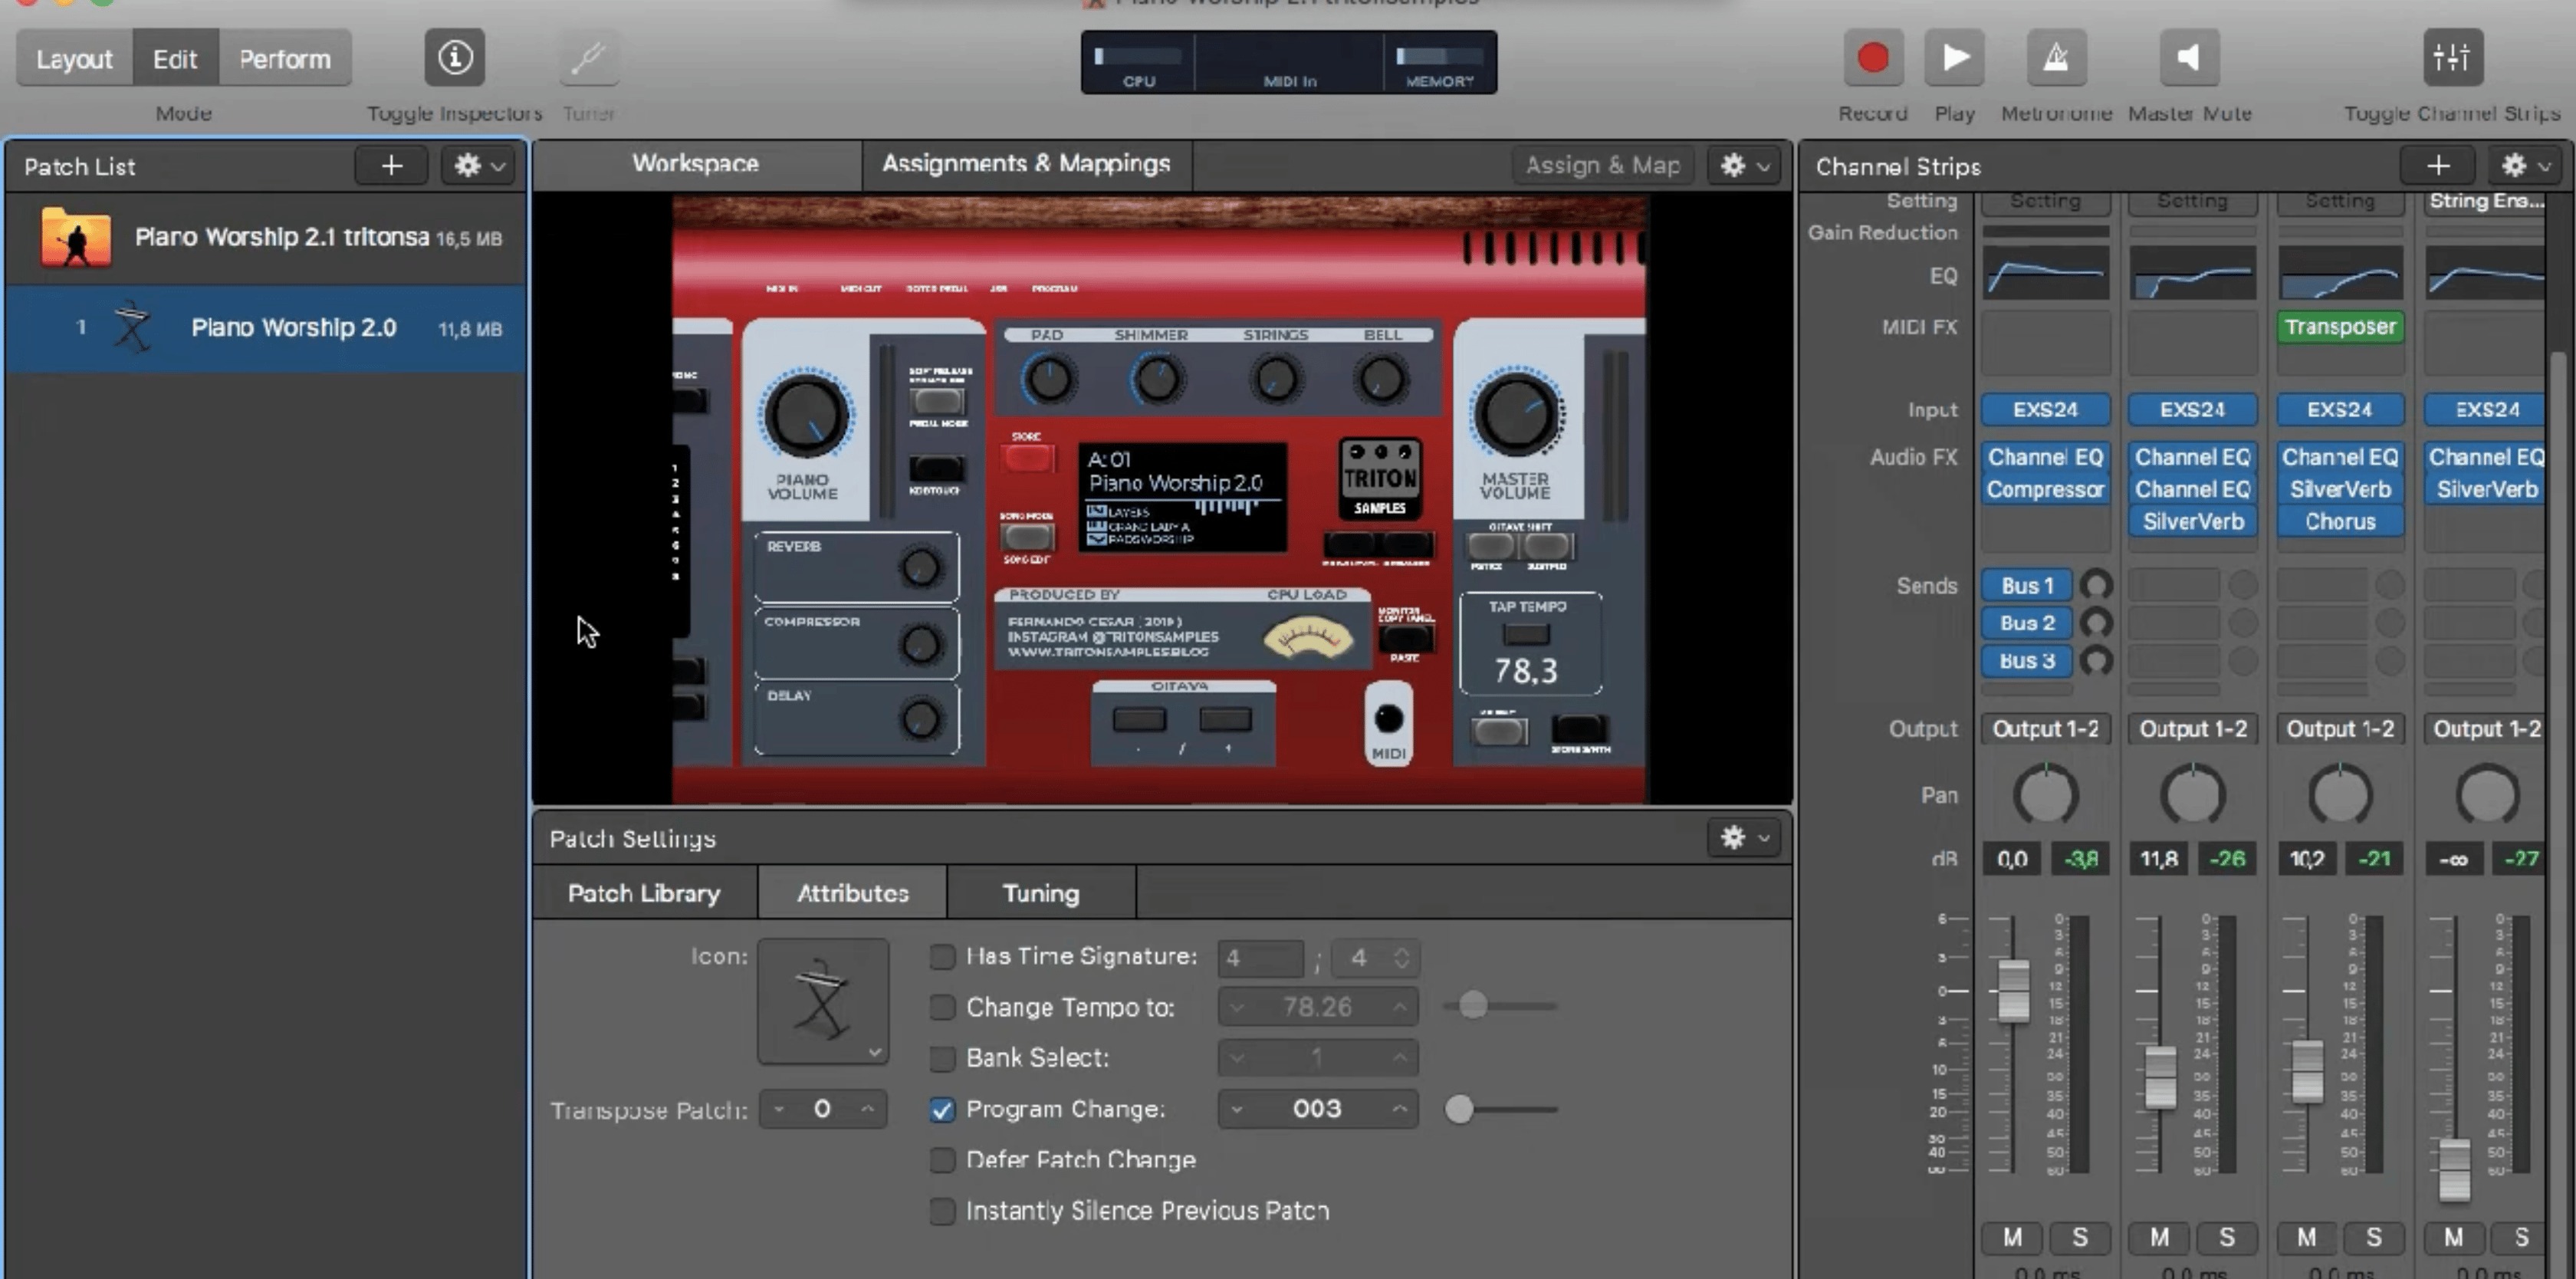The image size is (2576, 1279).
Task: Toggle Channel Strips mixer icon
Action: [2452, 58]
